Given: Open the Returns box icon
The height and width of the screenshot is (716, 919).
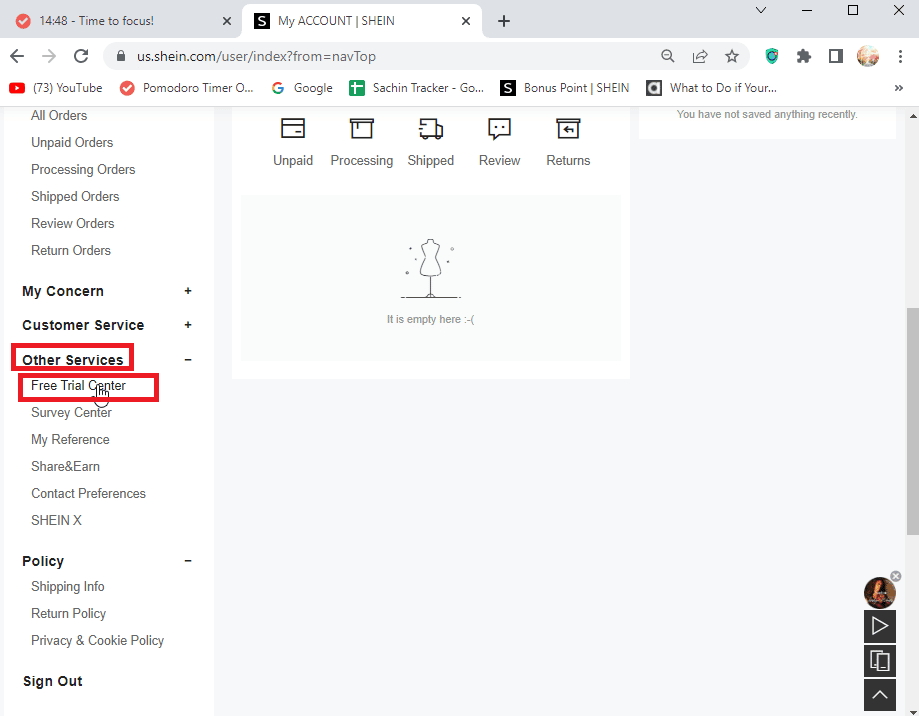Looking at the screenshot, I should pyautogui.click(x=568, y=128).
